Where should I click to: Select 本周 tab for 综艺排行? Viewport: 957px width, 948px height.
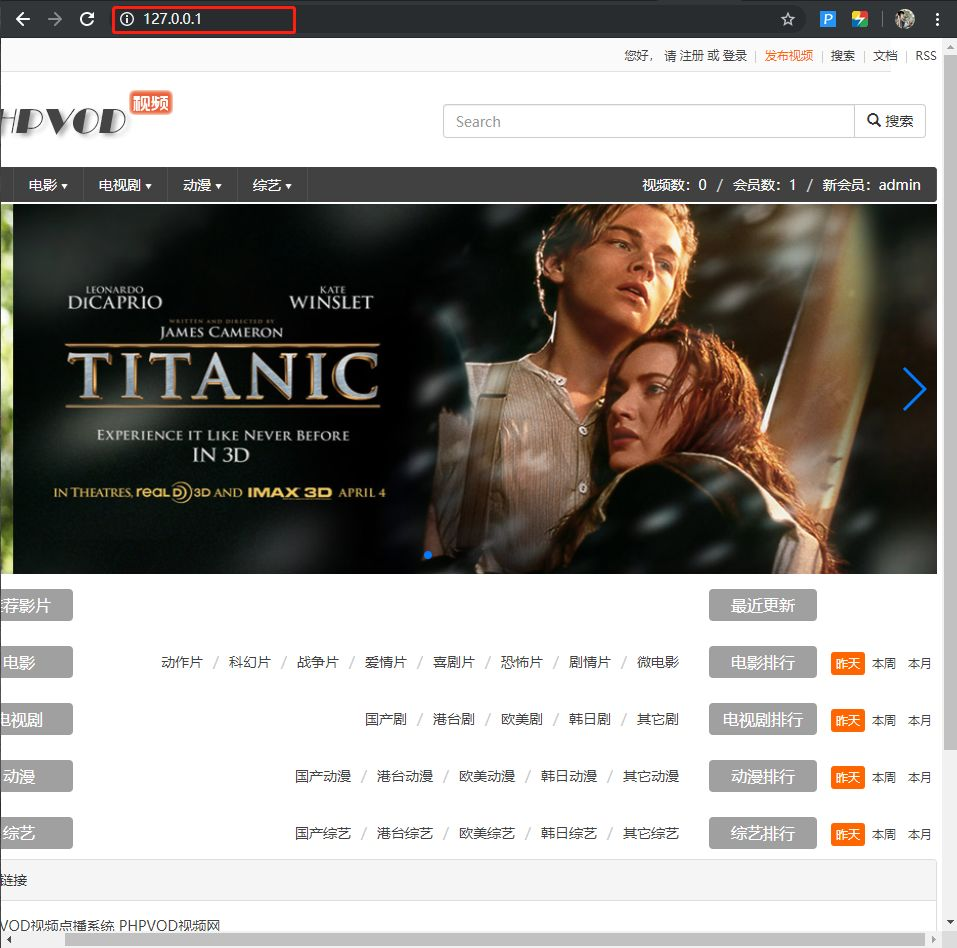(884, 834)
